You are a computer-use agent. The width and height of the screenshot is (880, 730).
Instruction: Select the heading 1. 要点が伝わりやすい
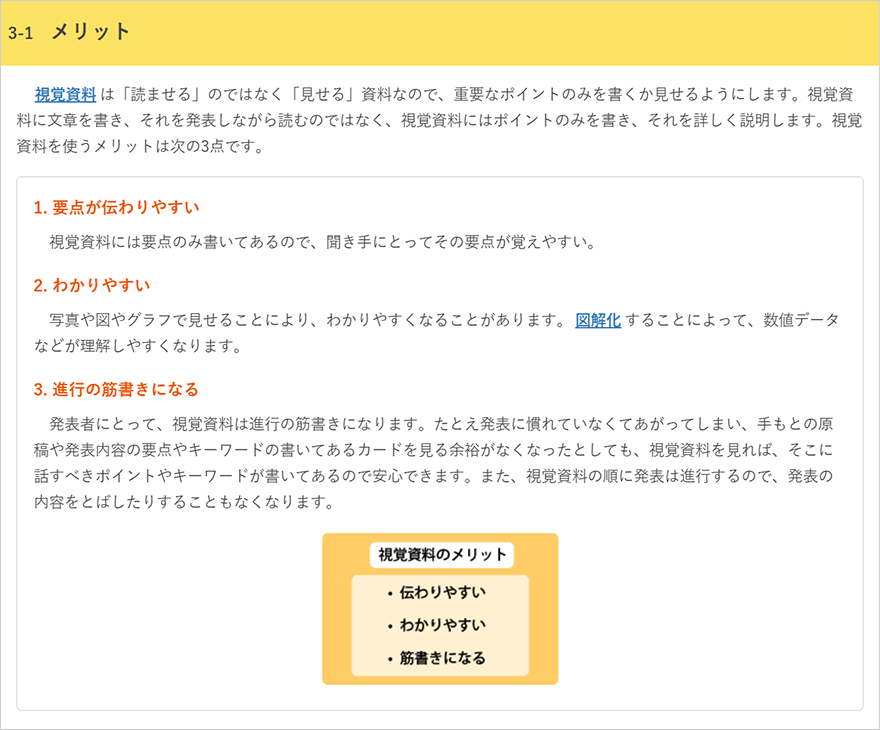coord(116,207)
